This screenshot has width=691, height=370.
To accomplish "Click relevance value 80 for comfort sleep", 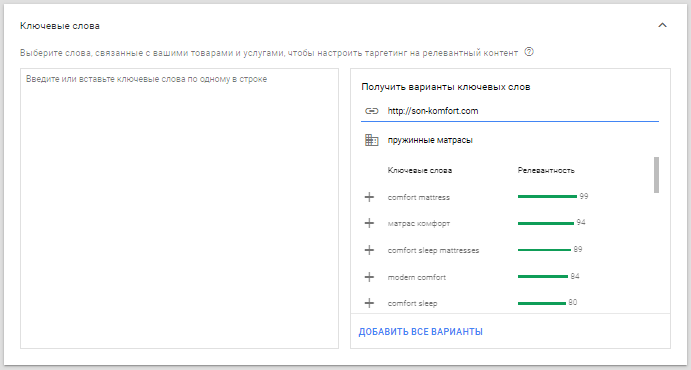I will tap(572, 303).
